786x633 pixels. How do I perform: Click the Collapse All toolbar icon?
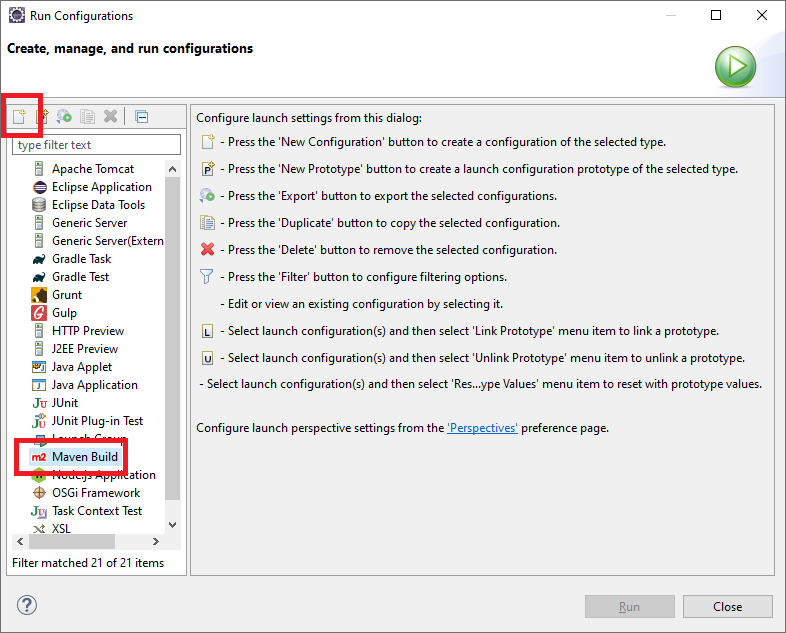[142, 116]
